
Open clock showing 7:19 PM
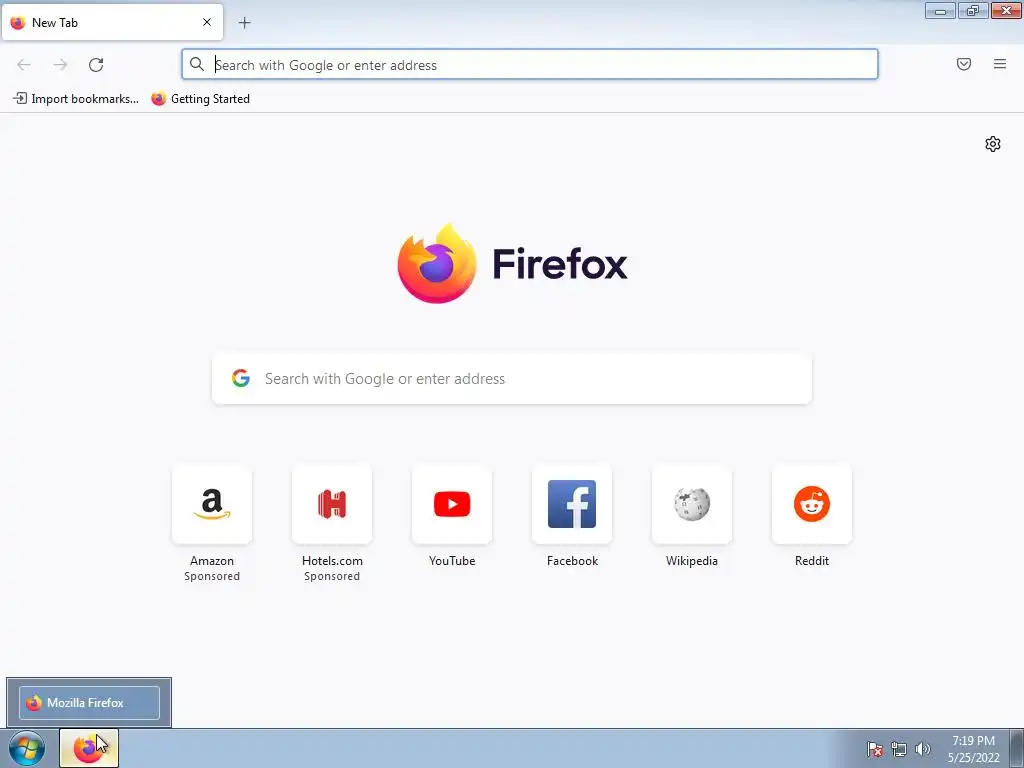pyautogui.click(x=974, y=748)
